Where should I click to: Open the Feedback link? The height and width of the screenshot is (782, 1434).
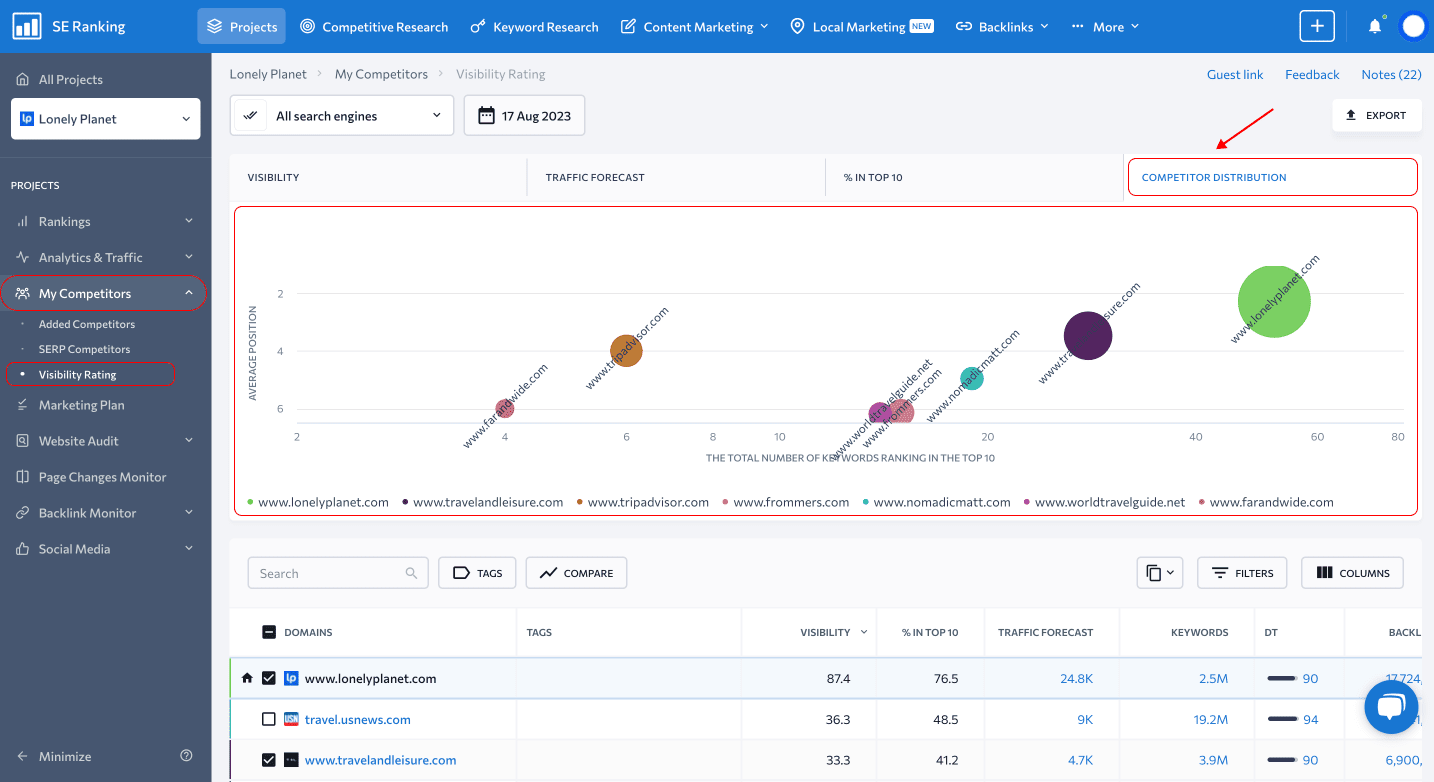1312,74
